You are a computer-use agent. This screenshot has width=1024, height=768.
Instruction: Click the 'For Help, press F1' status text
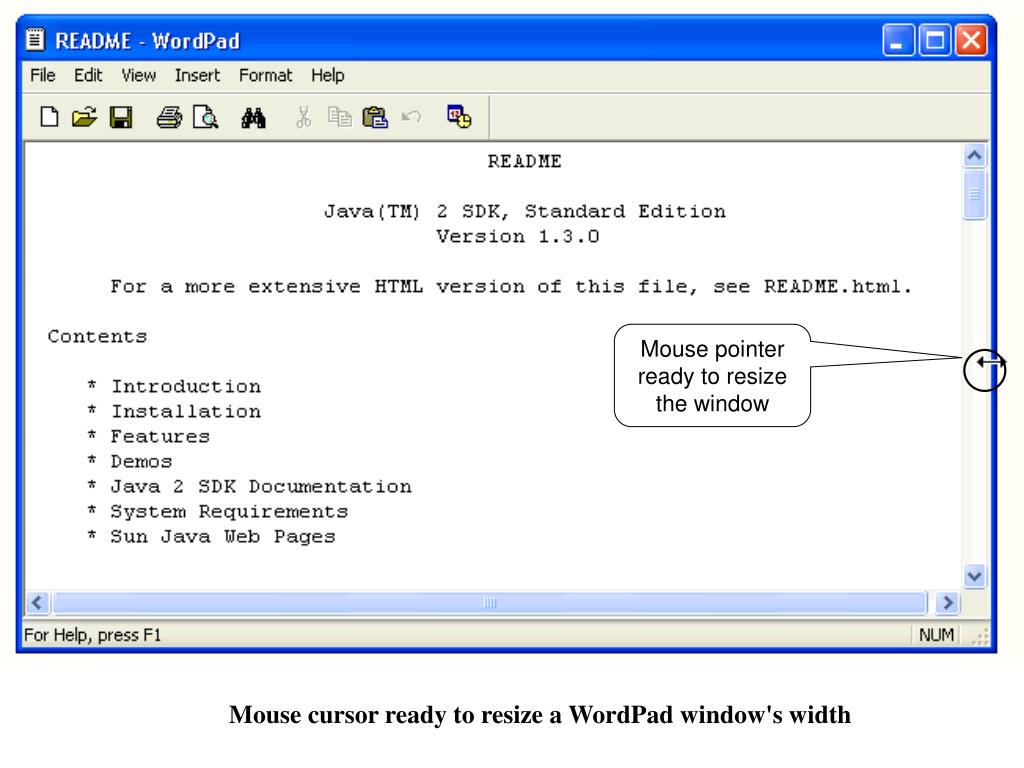92,635
